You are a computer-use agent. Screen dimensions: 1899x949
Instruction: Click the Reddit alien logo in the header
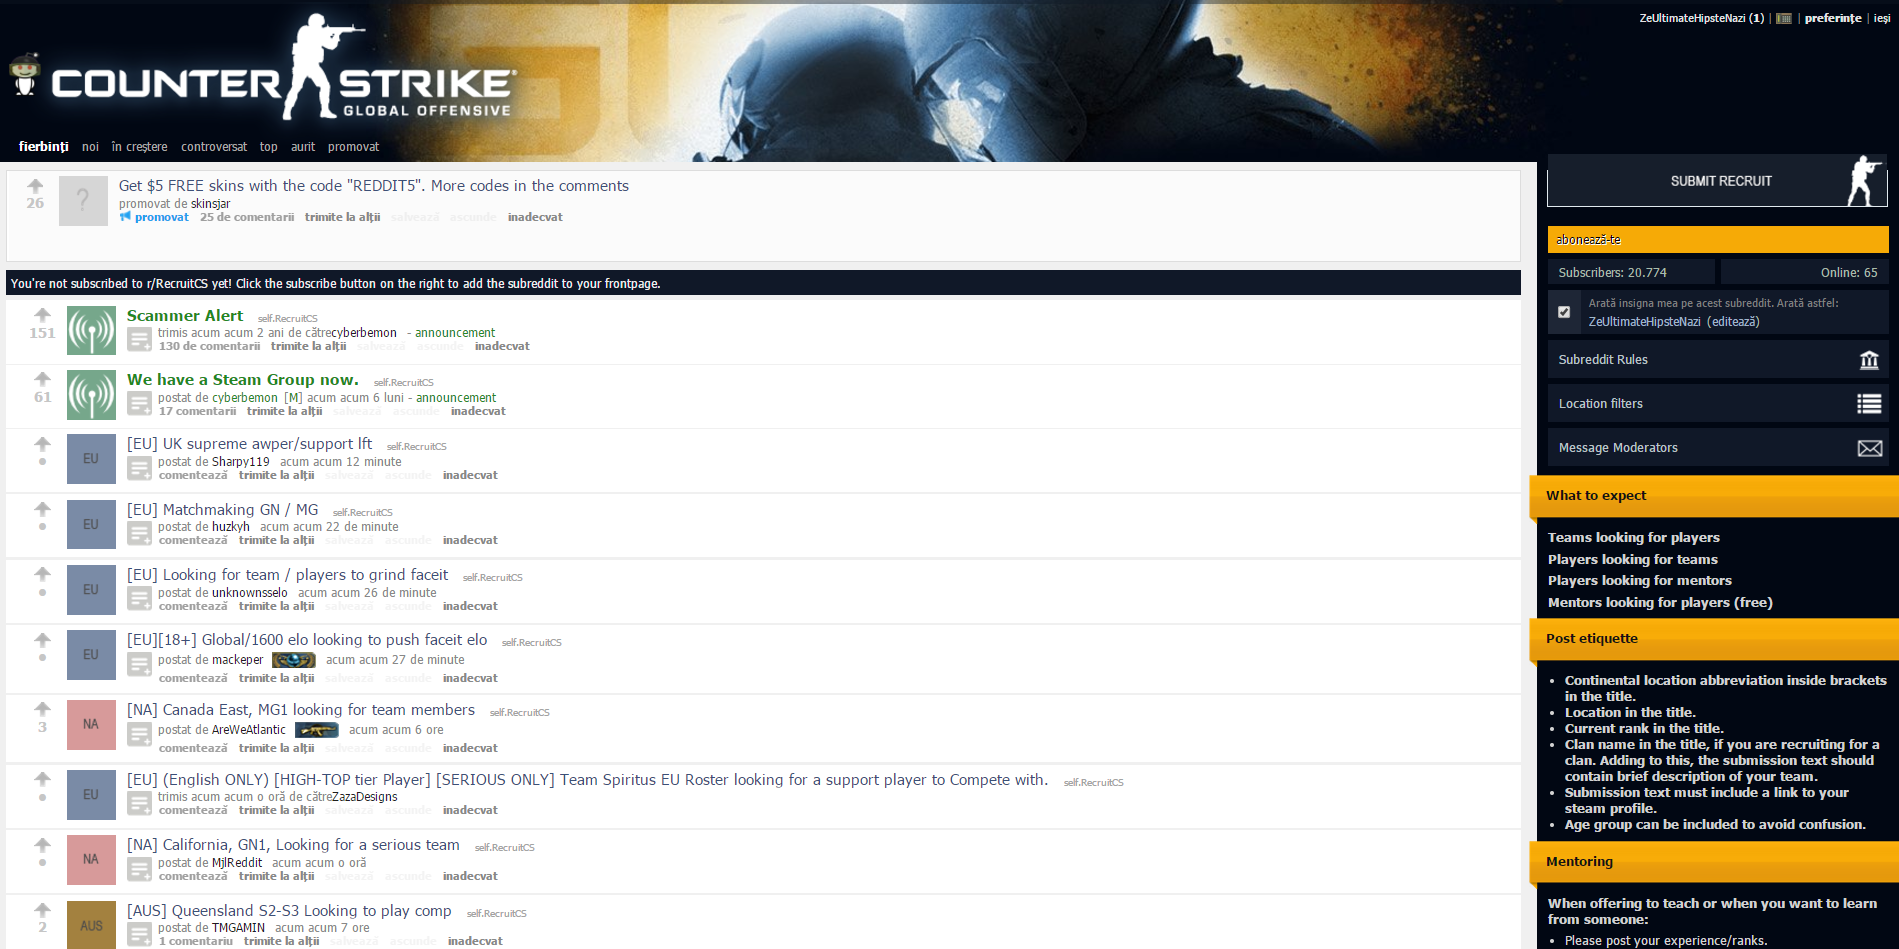[25, 76]
